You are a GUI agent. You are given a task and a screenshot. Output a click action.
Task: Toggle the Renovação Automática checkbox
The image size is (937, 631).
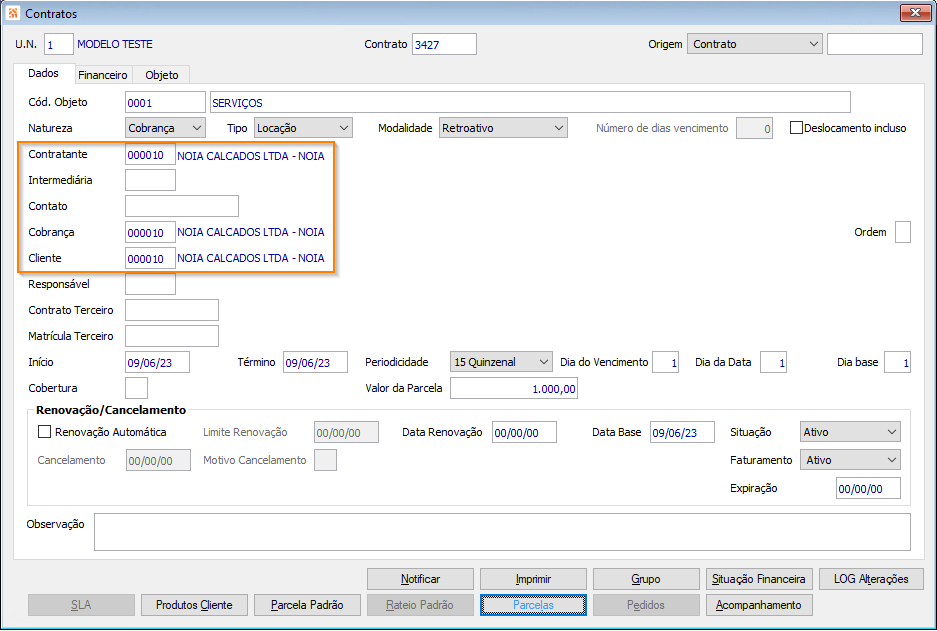[x=44, y=431]
